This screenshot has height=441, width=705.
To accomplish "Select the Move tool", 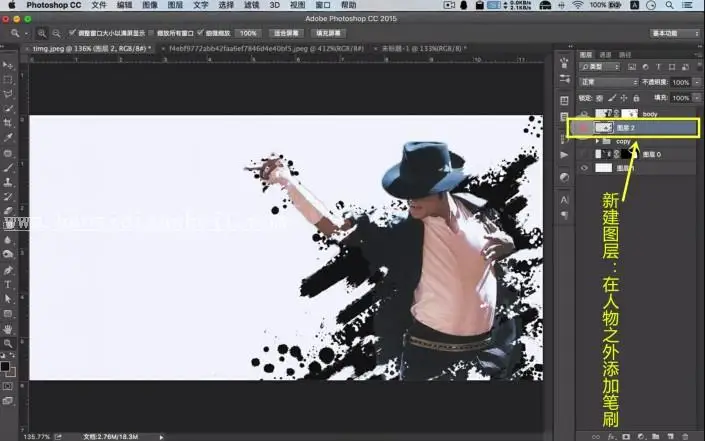I will pos(8,66).
